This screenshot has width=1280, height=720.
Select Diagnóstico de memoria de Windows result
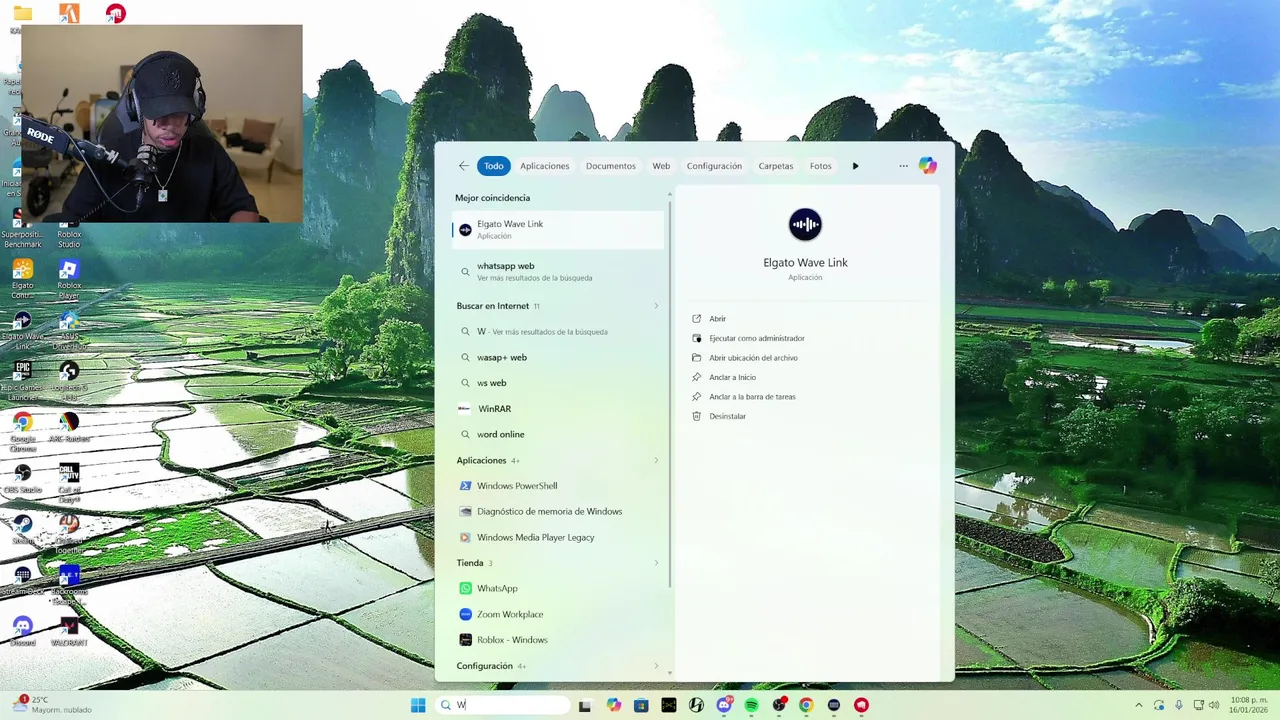coord(557,512)
